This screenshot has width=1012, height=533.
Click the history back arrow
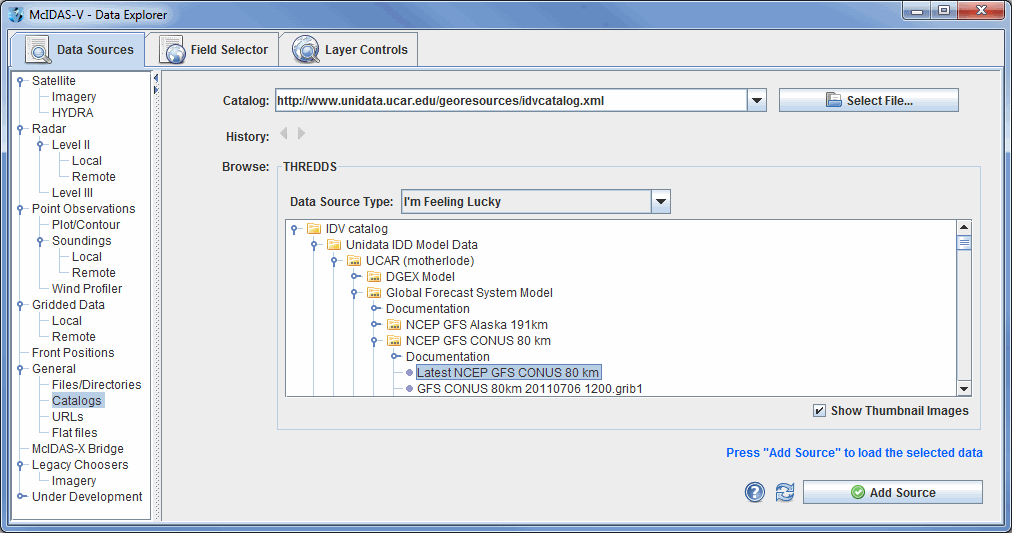pyautogui.click(x=283, y=134)
